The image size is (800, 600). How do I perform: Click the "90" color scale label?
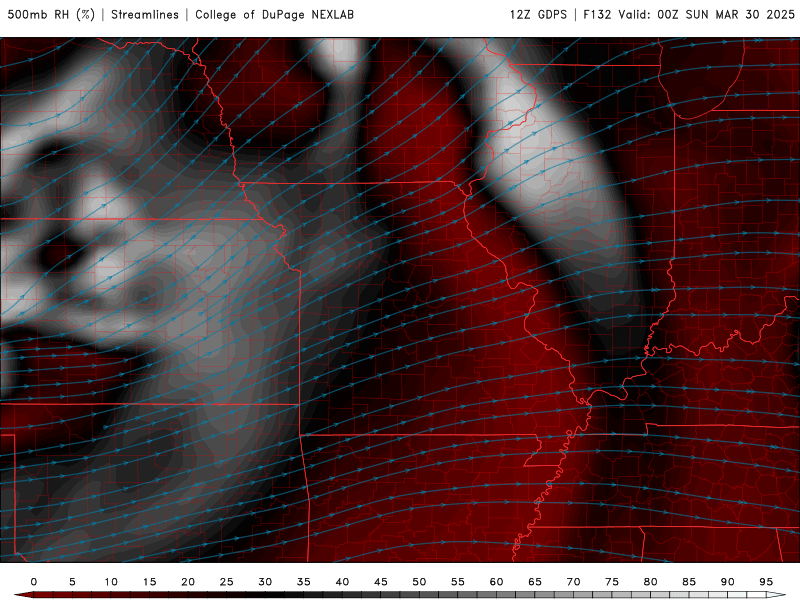click(728, 582)
